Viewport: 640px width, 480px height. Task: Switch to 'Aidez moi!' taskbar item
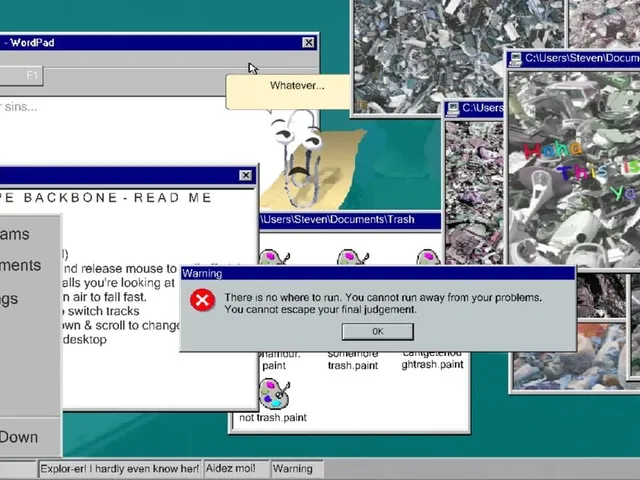pyautogui.click(x=236, y=469)
